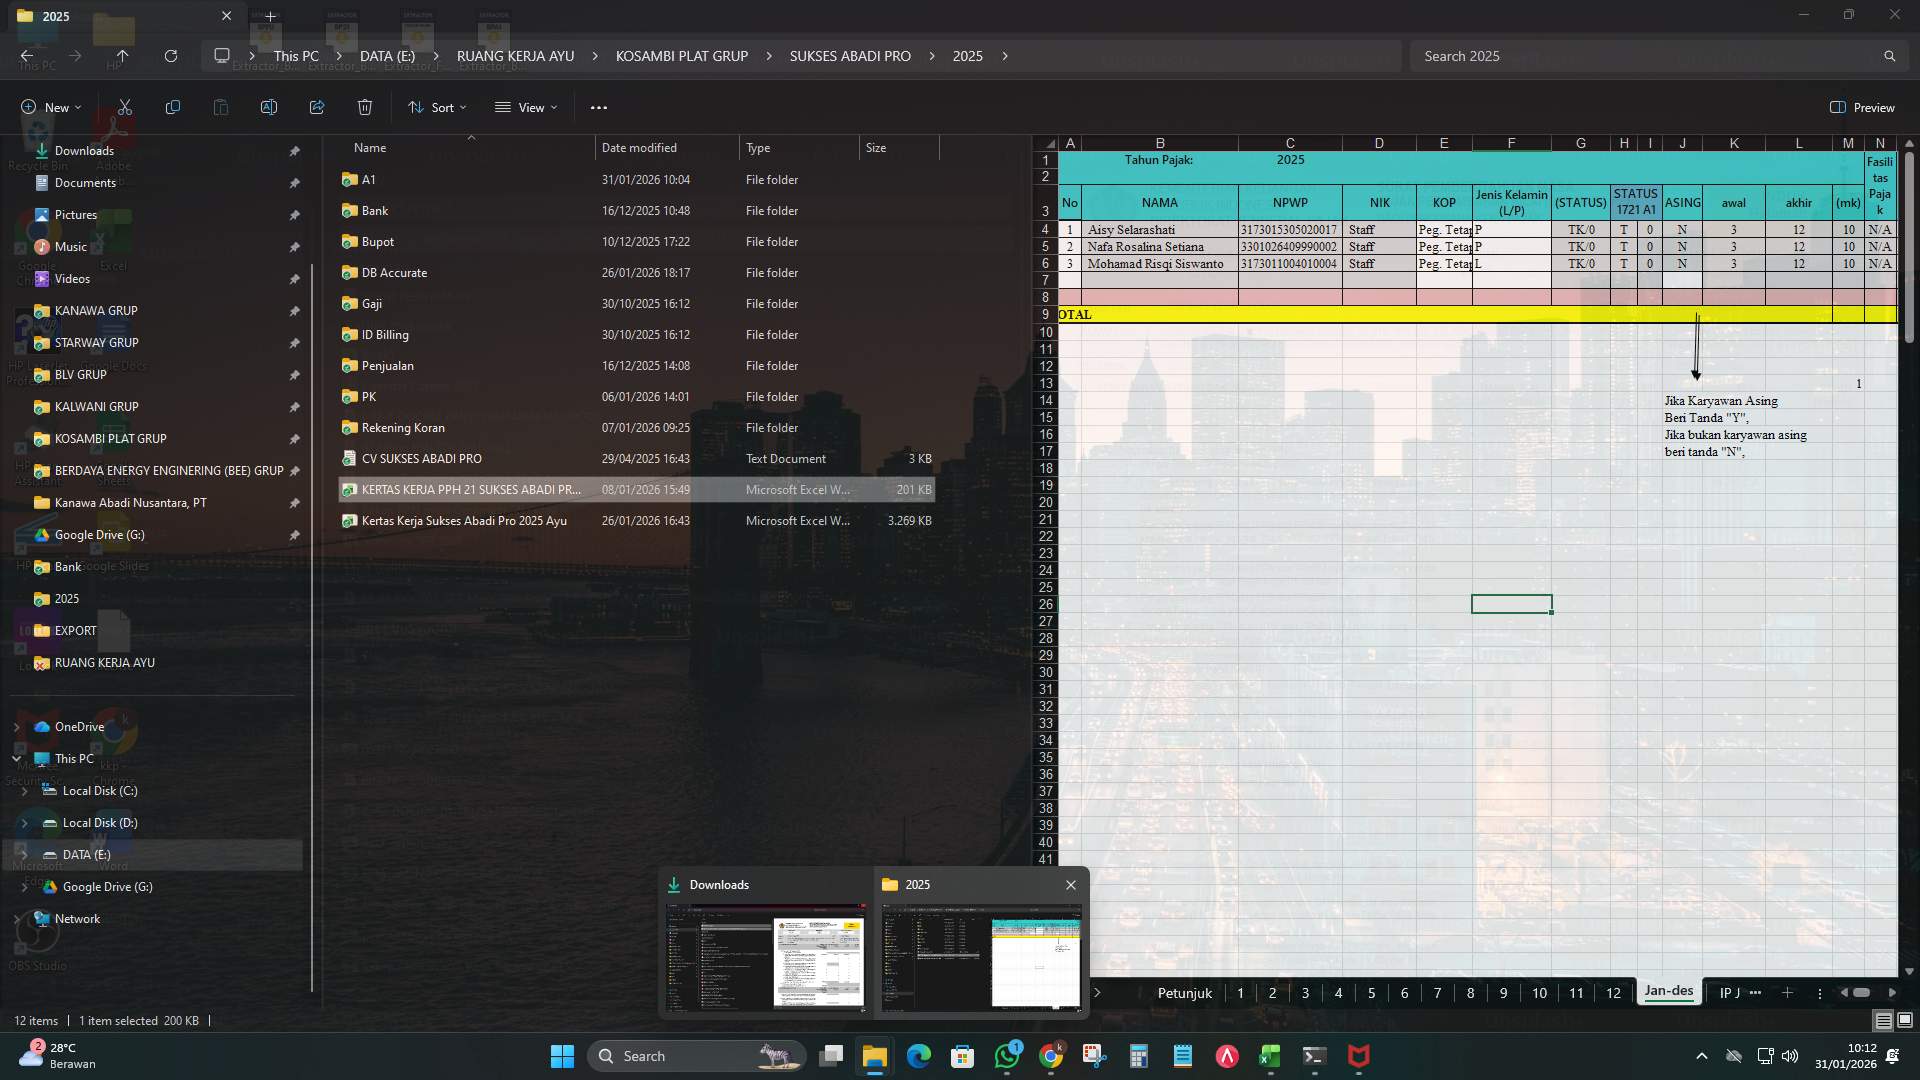Pin the Downloads folder in the sidebar
Screen dimensions: 1920x1080
[295, 151]
